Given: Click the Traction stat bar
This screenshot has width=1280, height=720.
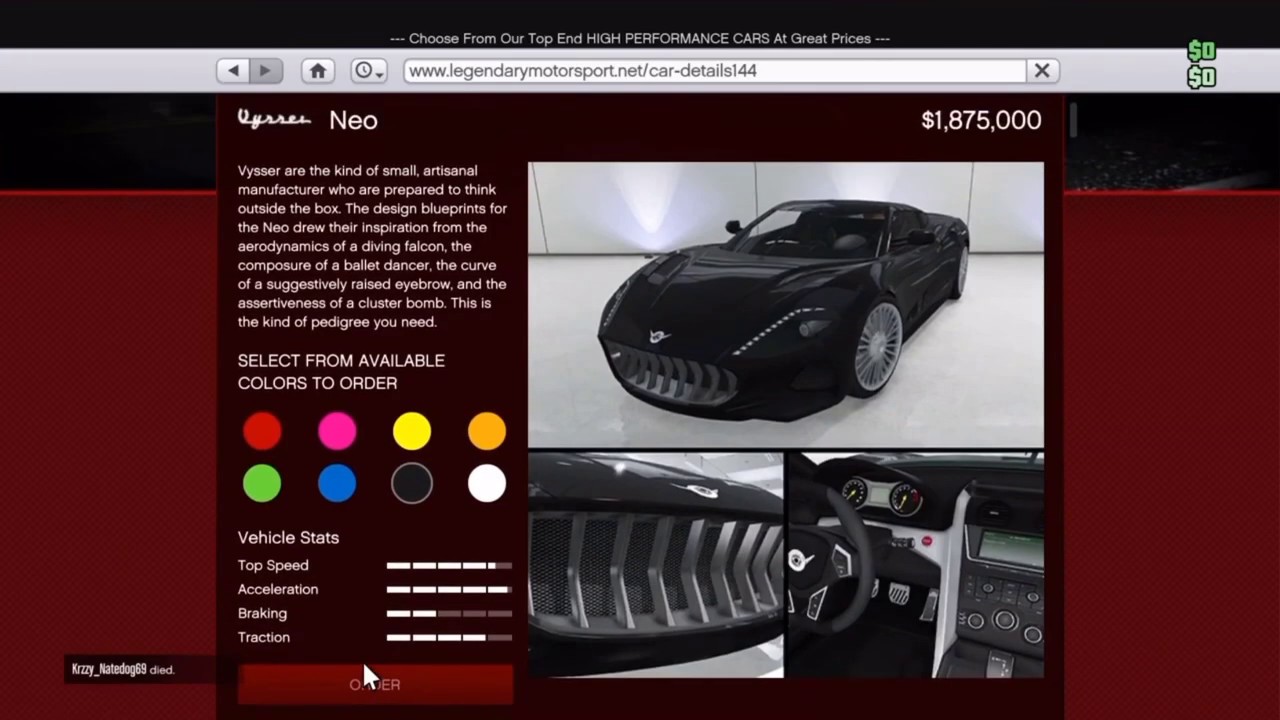Looking at the screenshot, I should coord(449,637).
